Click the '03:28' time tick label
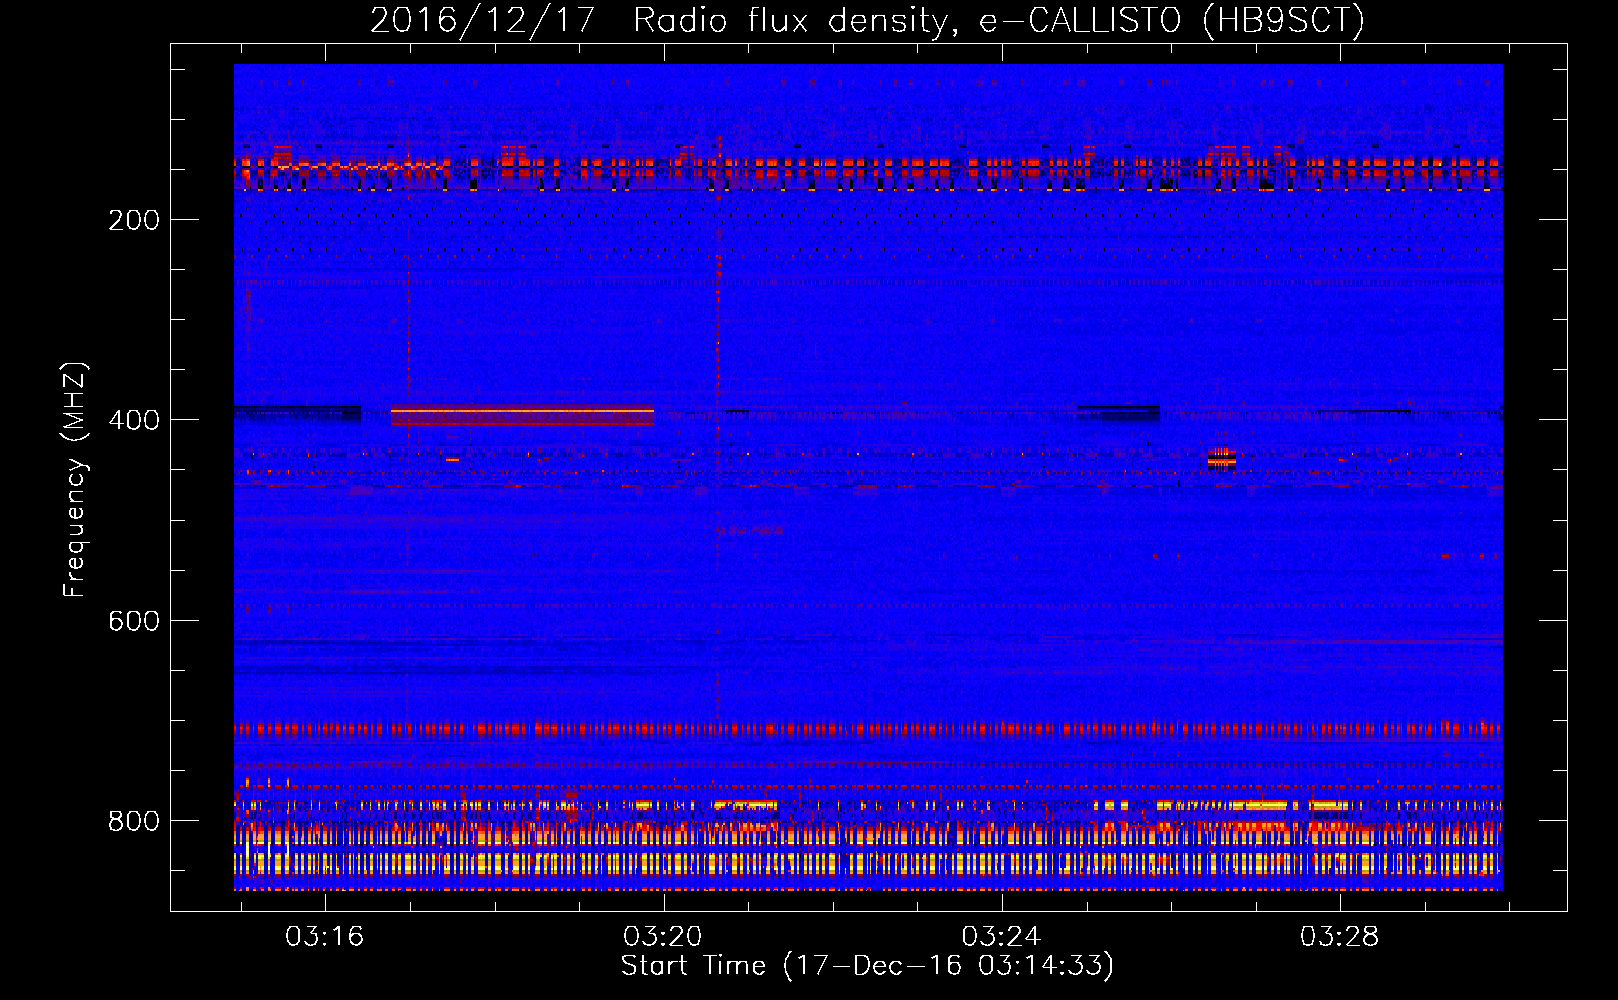The height and width of the screenshot is (1000, 1618). (x=1339, y=937)
